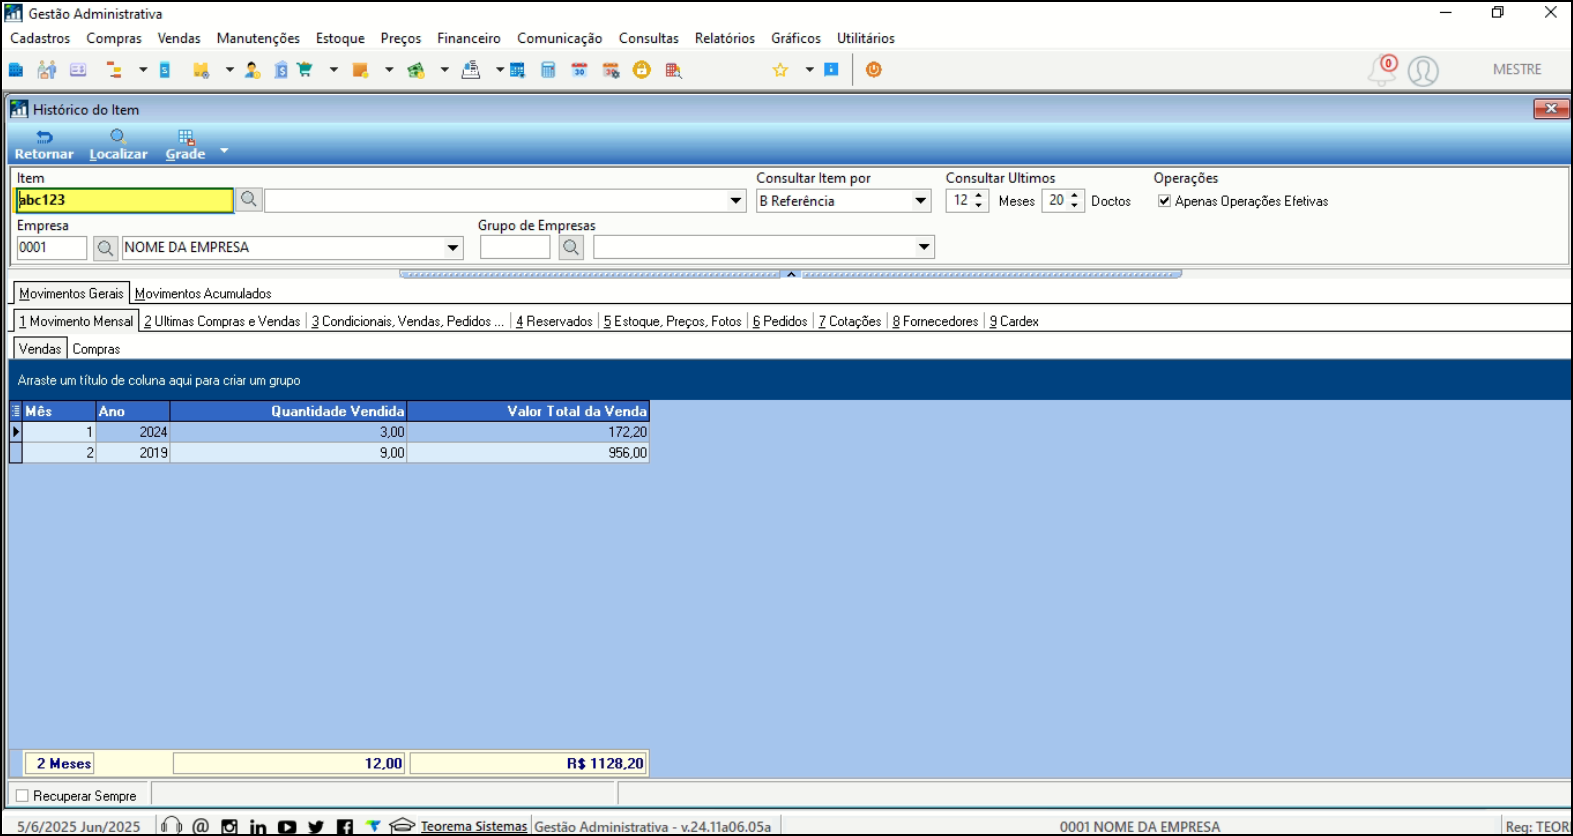
Task: Select the table cell 956,00
Action: point(529,453)
